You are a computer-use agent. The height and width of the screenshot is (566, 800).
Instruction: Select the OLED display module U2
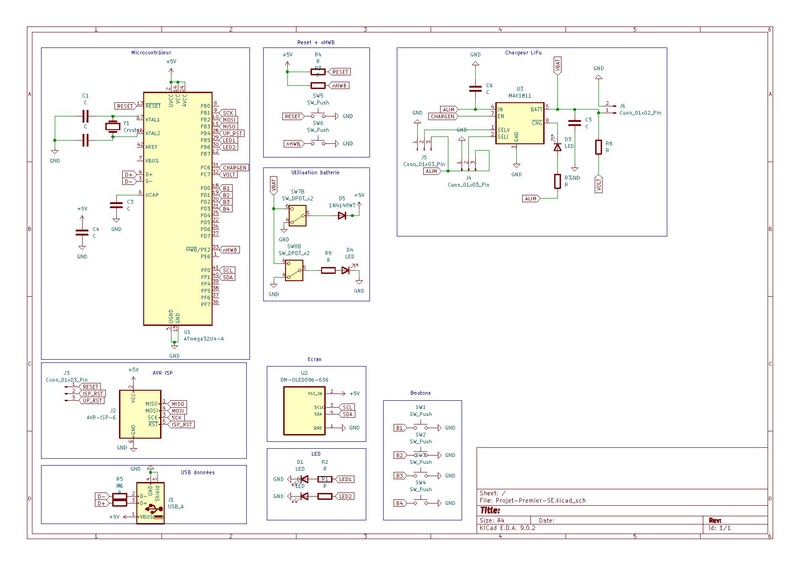coord(304,411)
